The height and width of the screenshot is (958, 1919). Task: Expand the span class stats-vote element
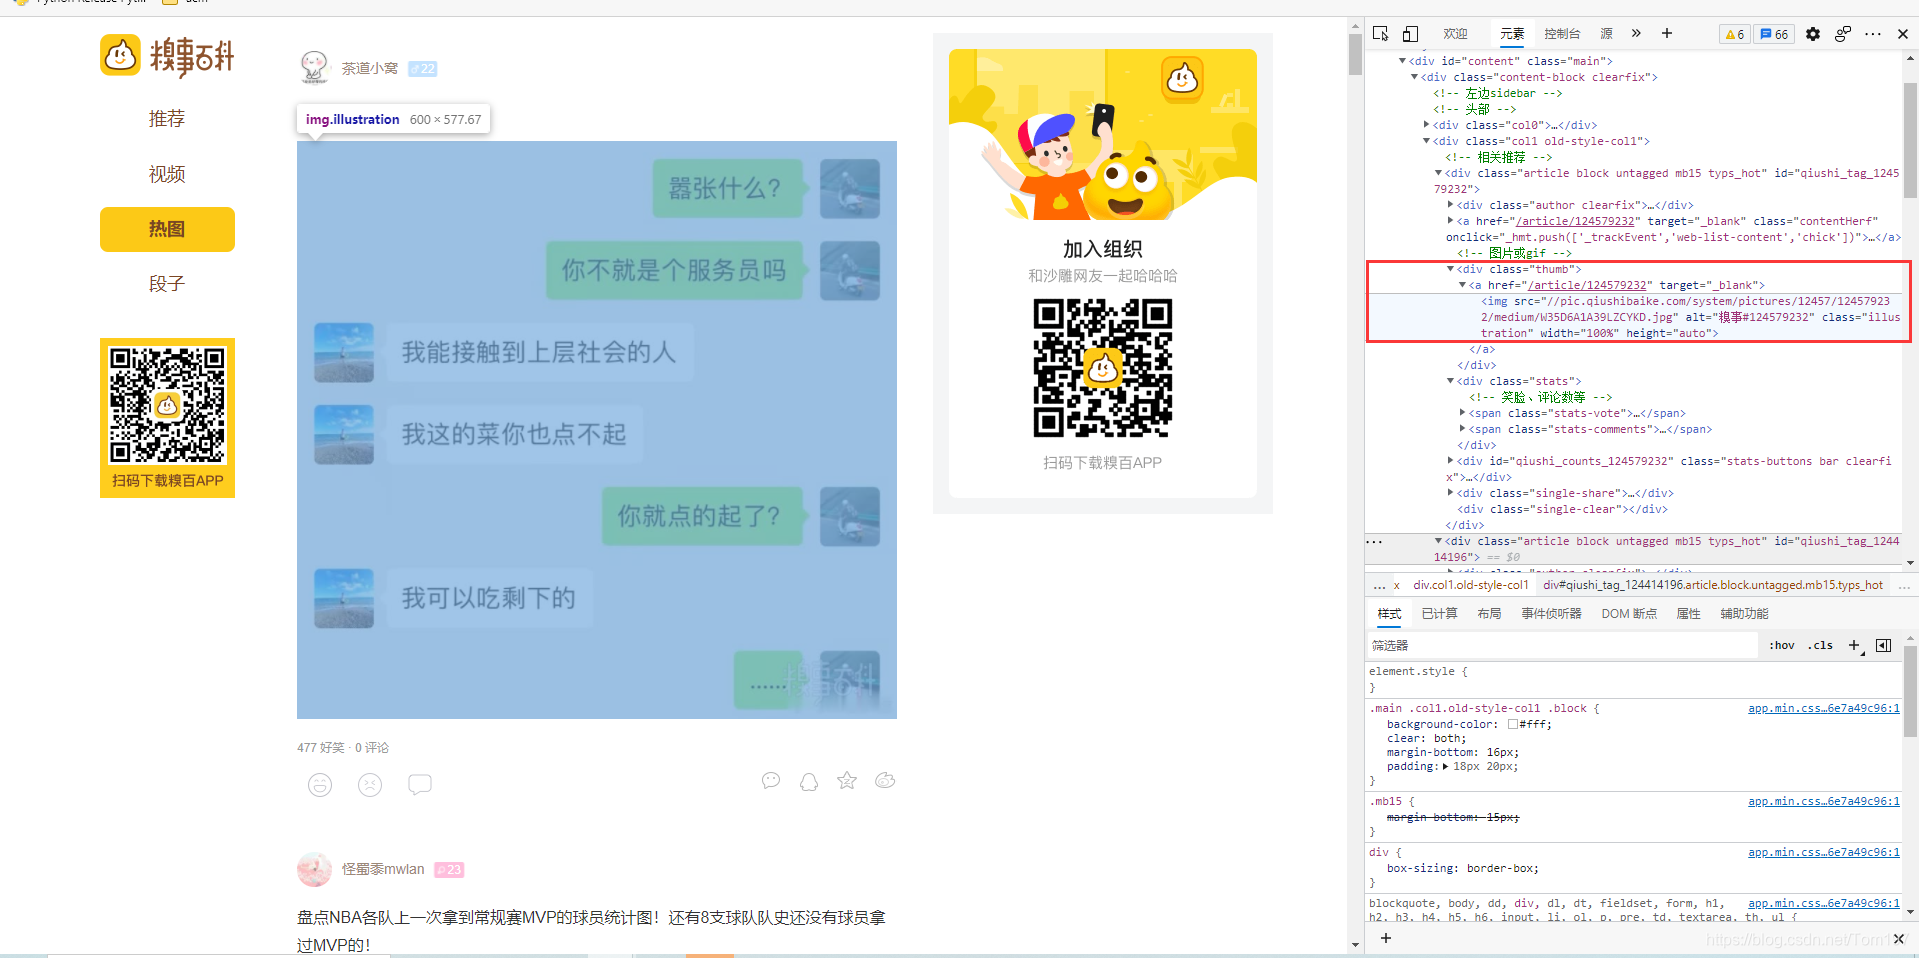tap(1463, 413)
